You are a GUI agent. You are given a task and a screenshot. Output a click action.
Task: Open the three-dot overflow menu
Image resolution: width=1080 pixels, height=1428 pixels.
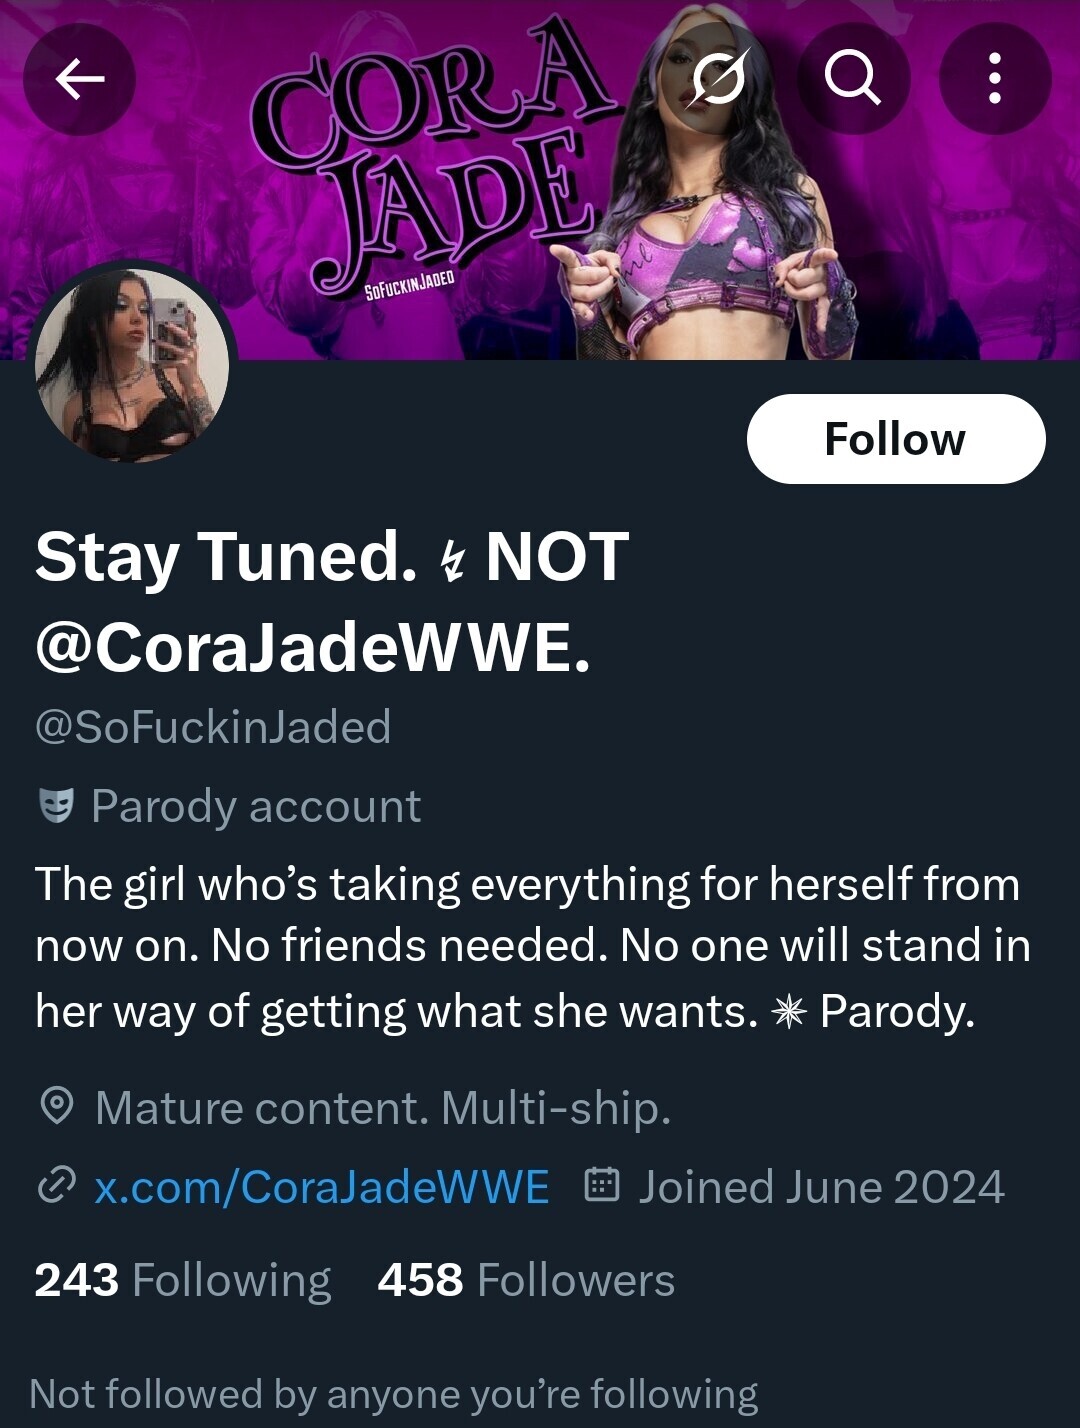pos(994,78)
